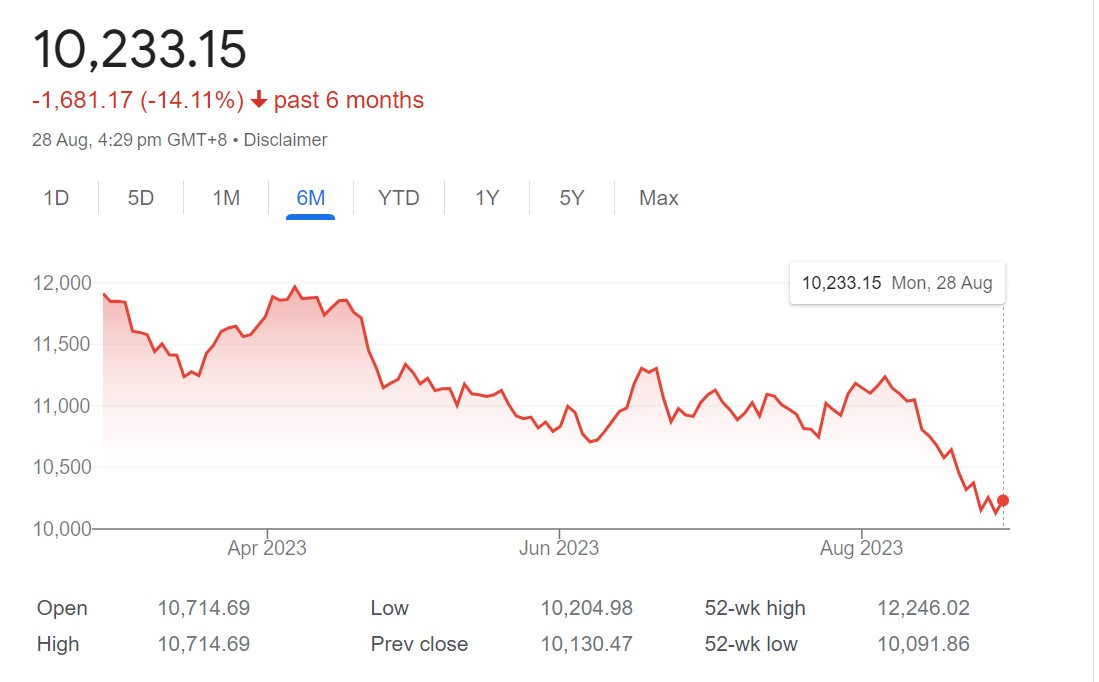Select the active 6M tab
Image resolution: width=1099 pixels, height=682 pixels.
tap(310, 198)
